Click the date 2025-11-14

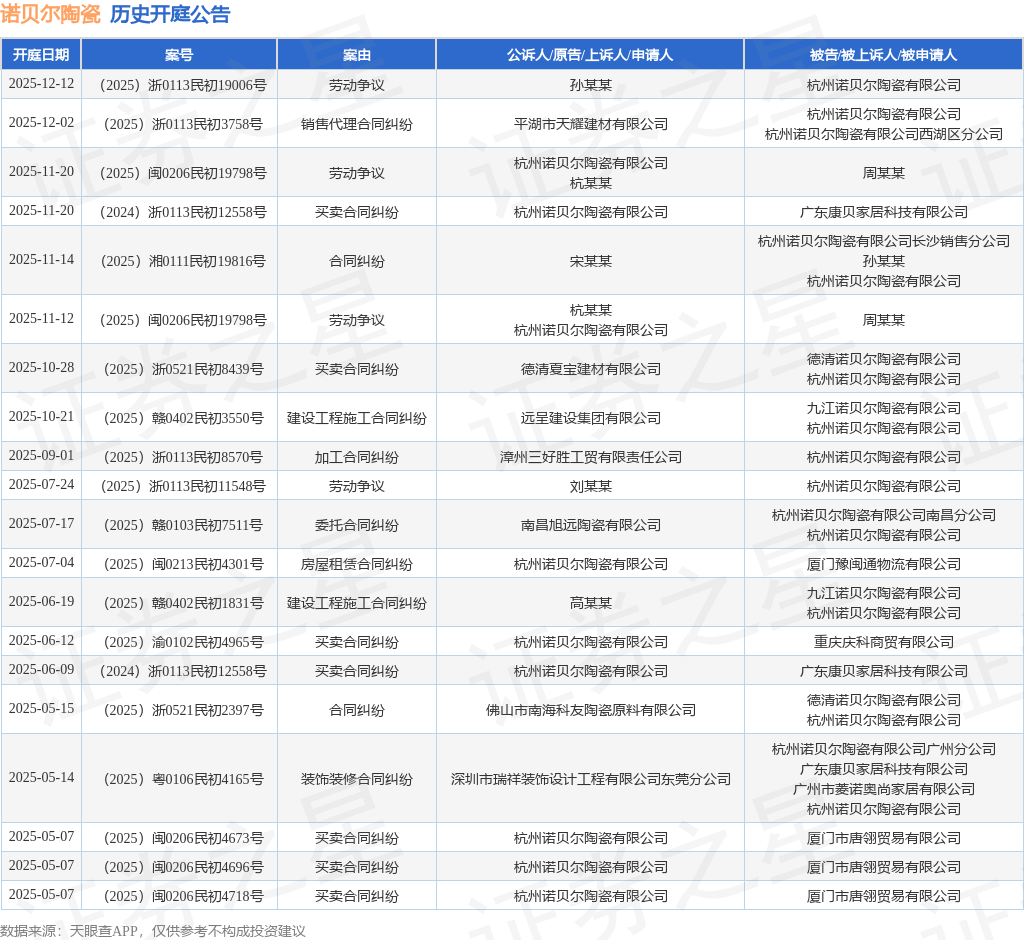pyautogui.click(x=41, y=260)
